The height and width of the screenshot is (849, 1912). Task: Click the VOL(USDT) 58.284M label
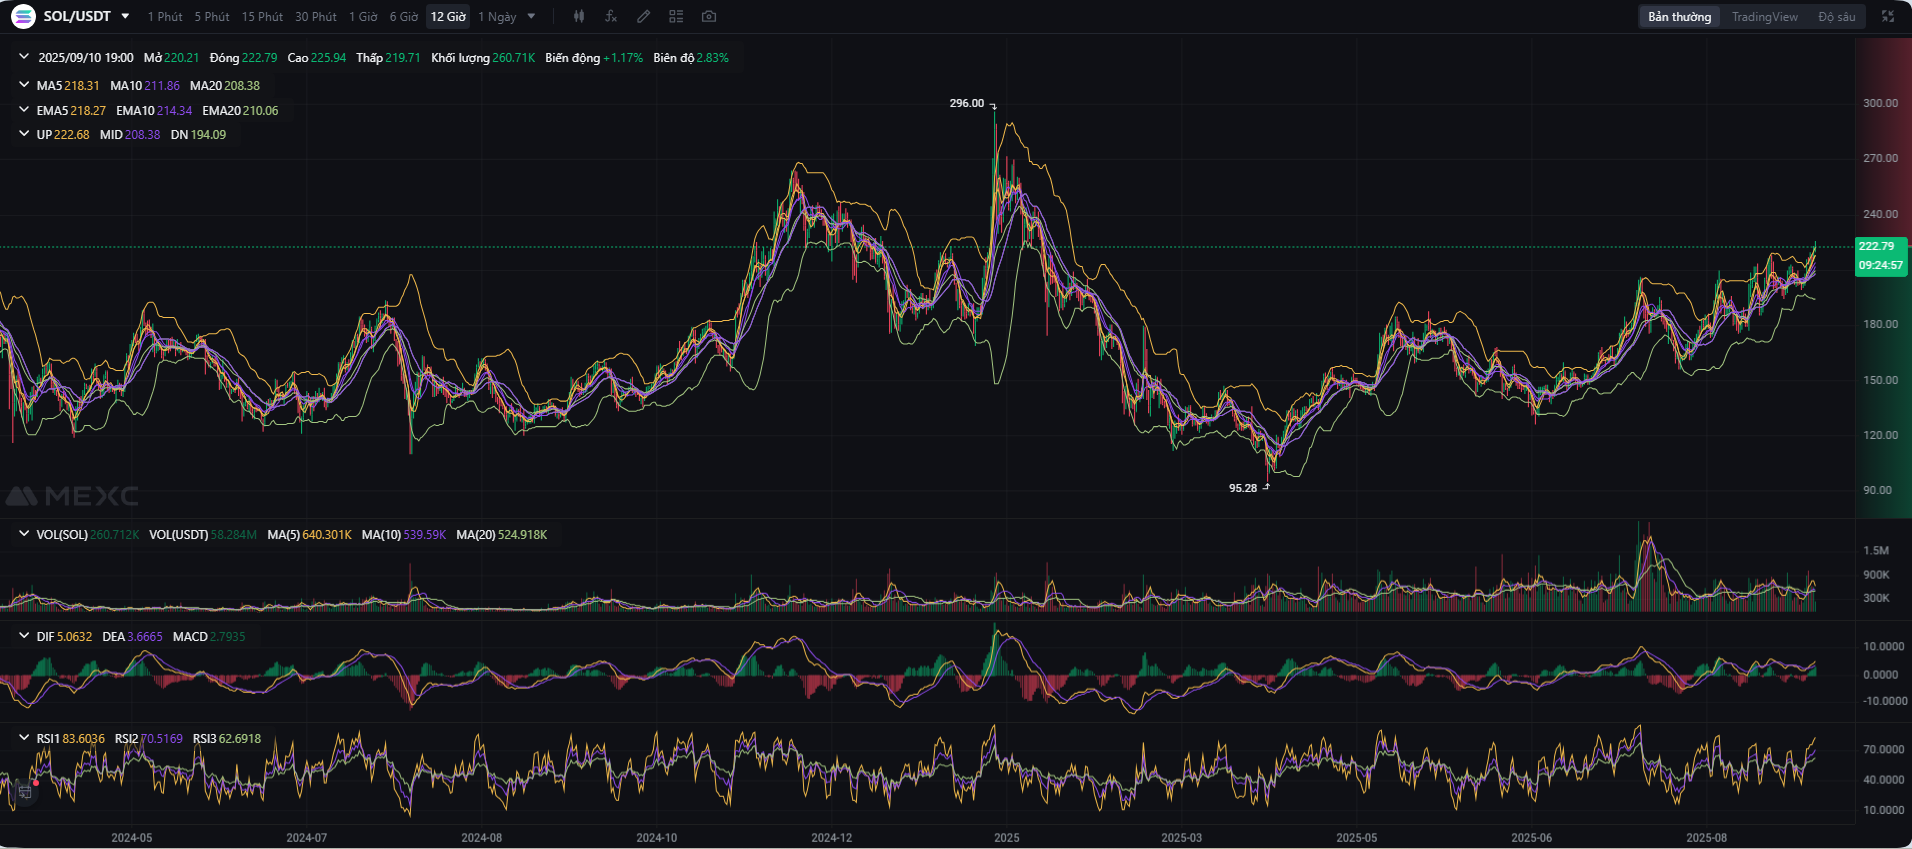point(203,535)
